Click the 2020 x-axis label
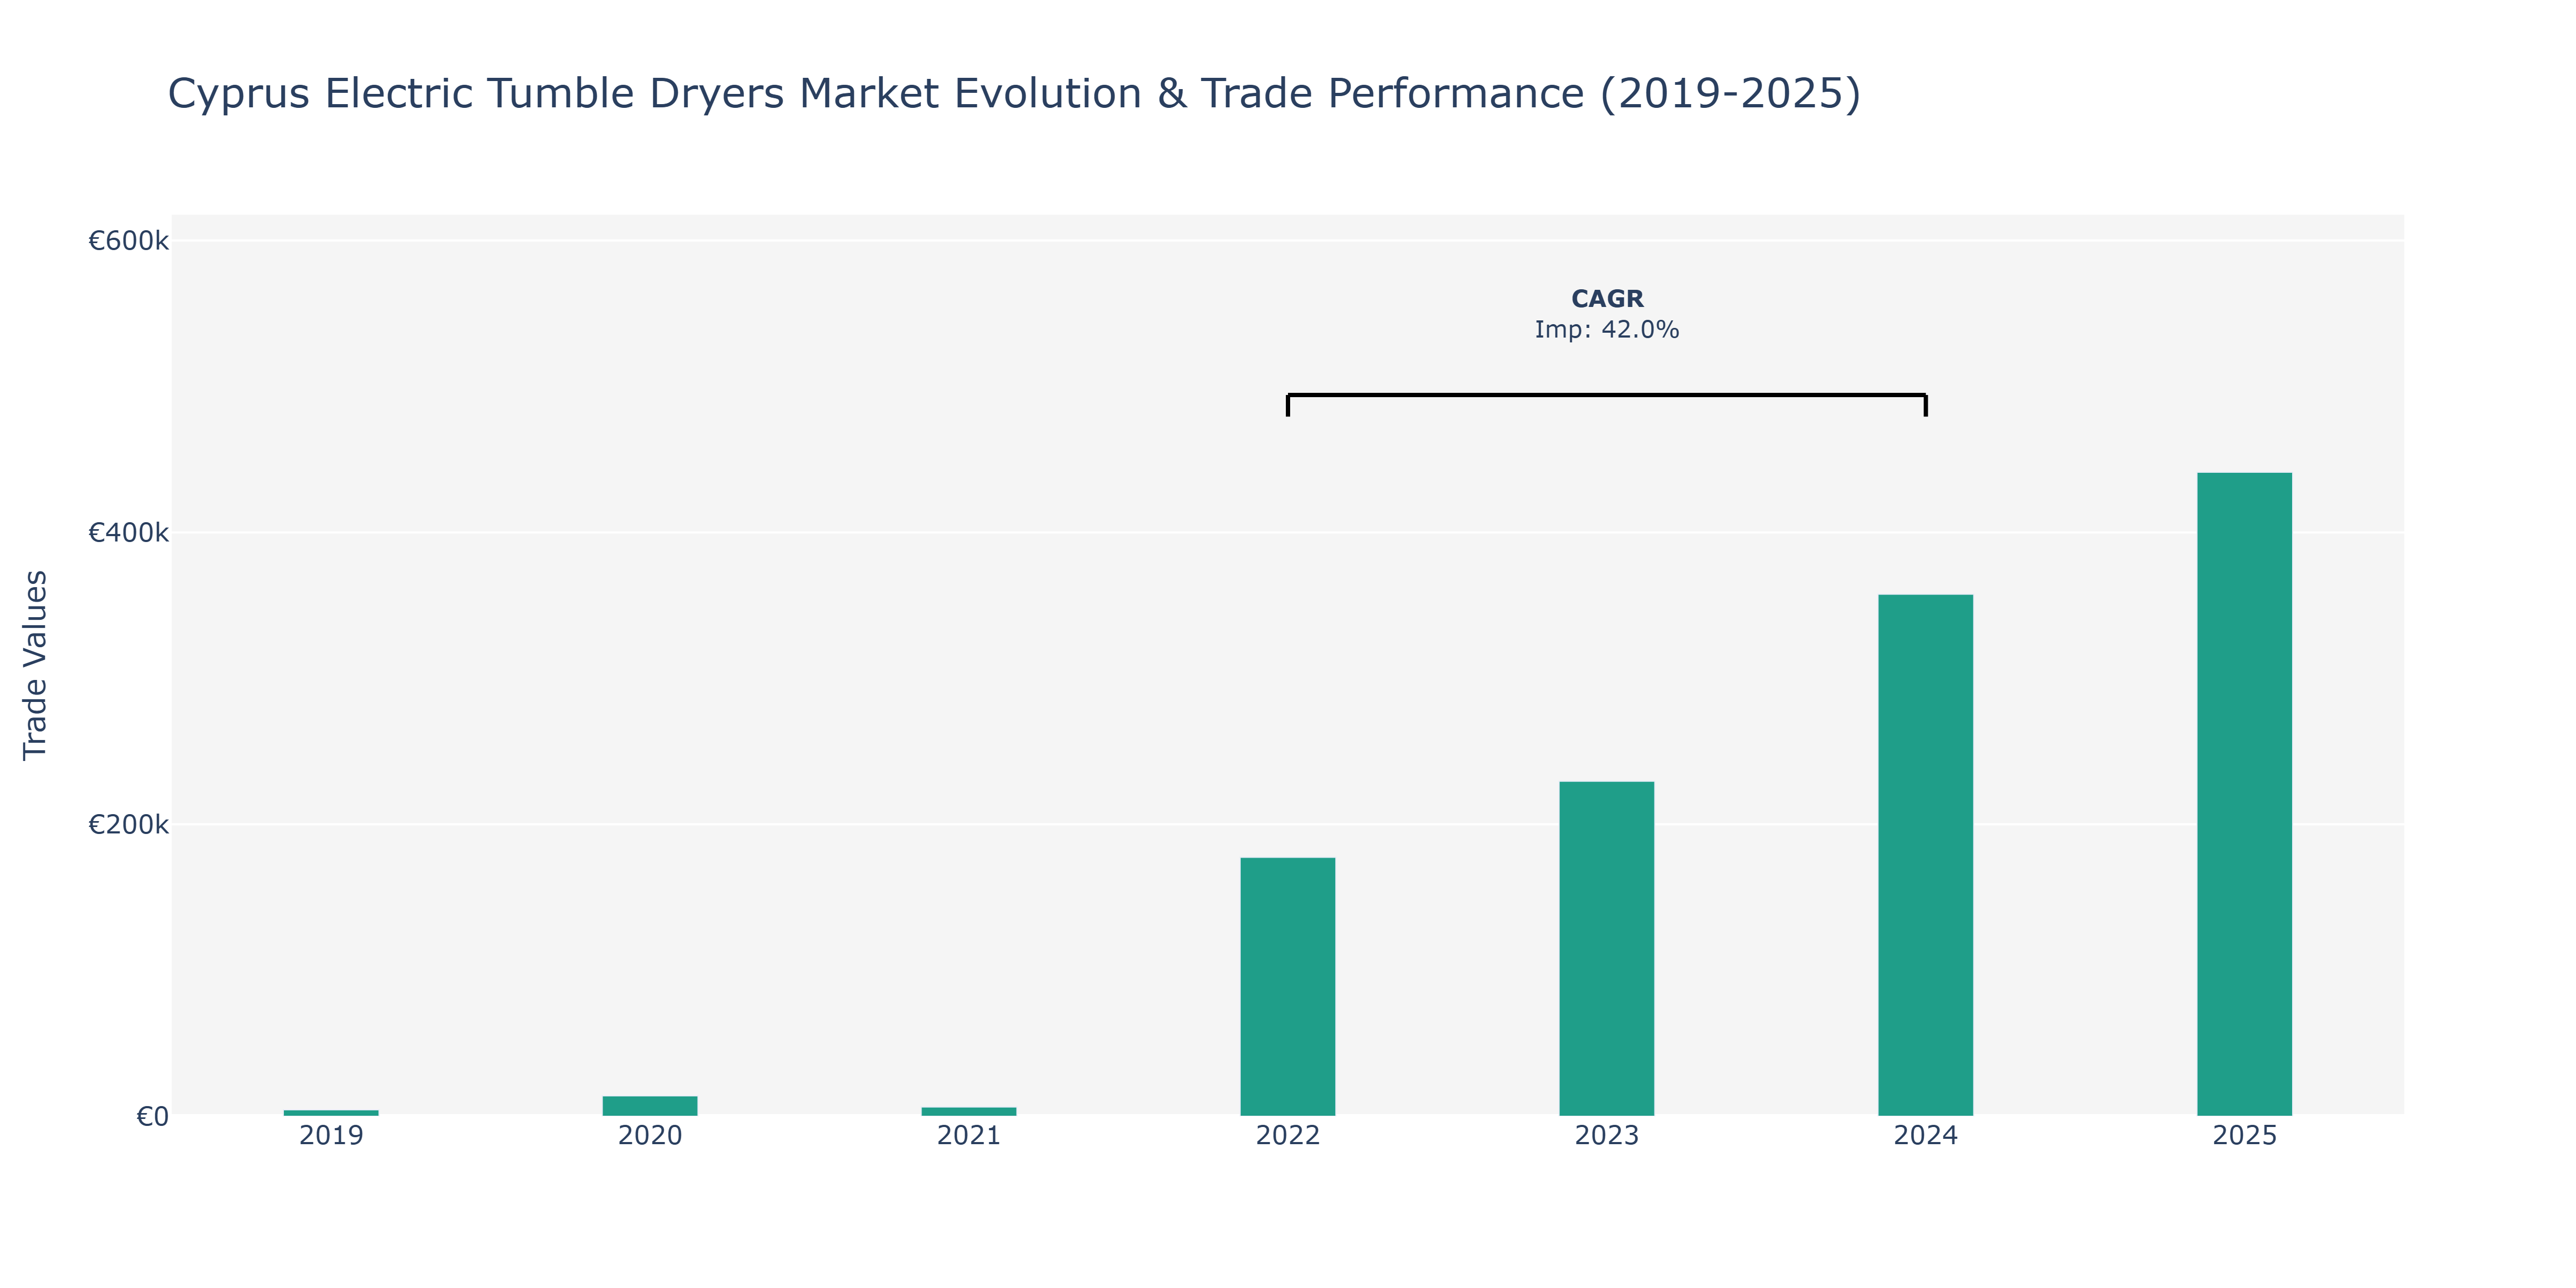Image resolution: width=2576 pixels, height=1288 pixels. point(650,1136)
